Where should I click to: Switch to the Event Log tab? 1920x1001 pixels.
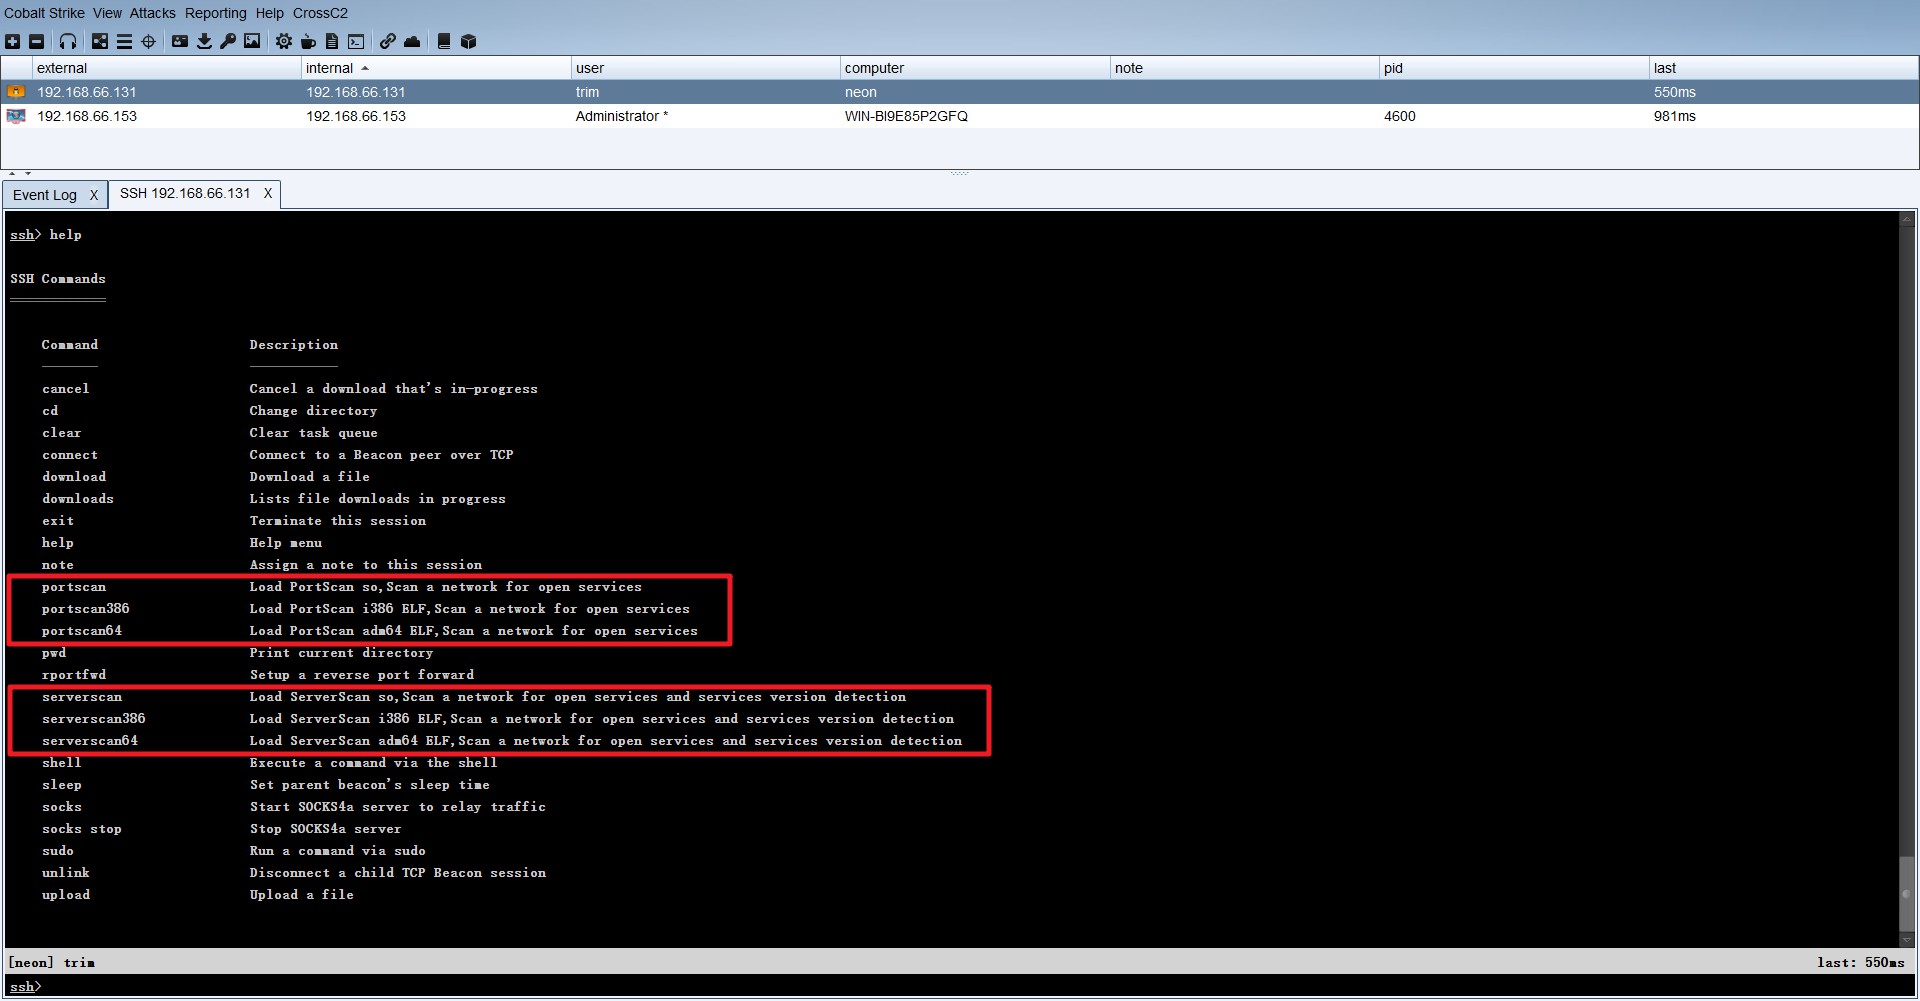44,194
